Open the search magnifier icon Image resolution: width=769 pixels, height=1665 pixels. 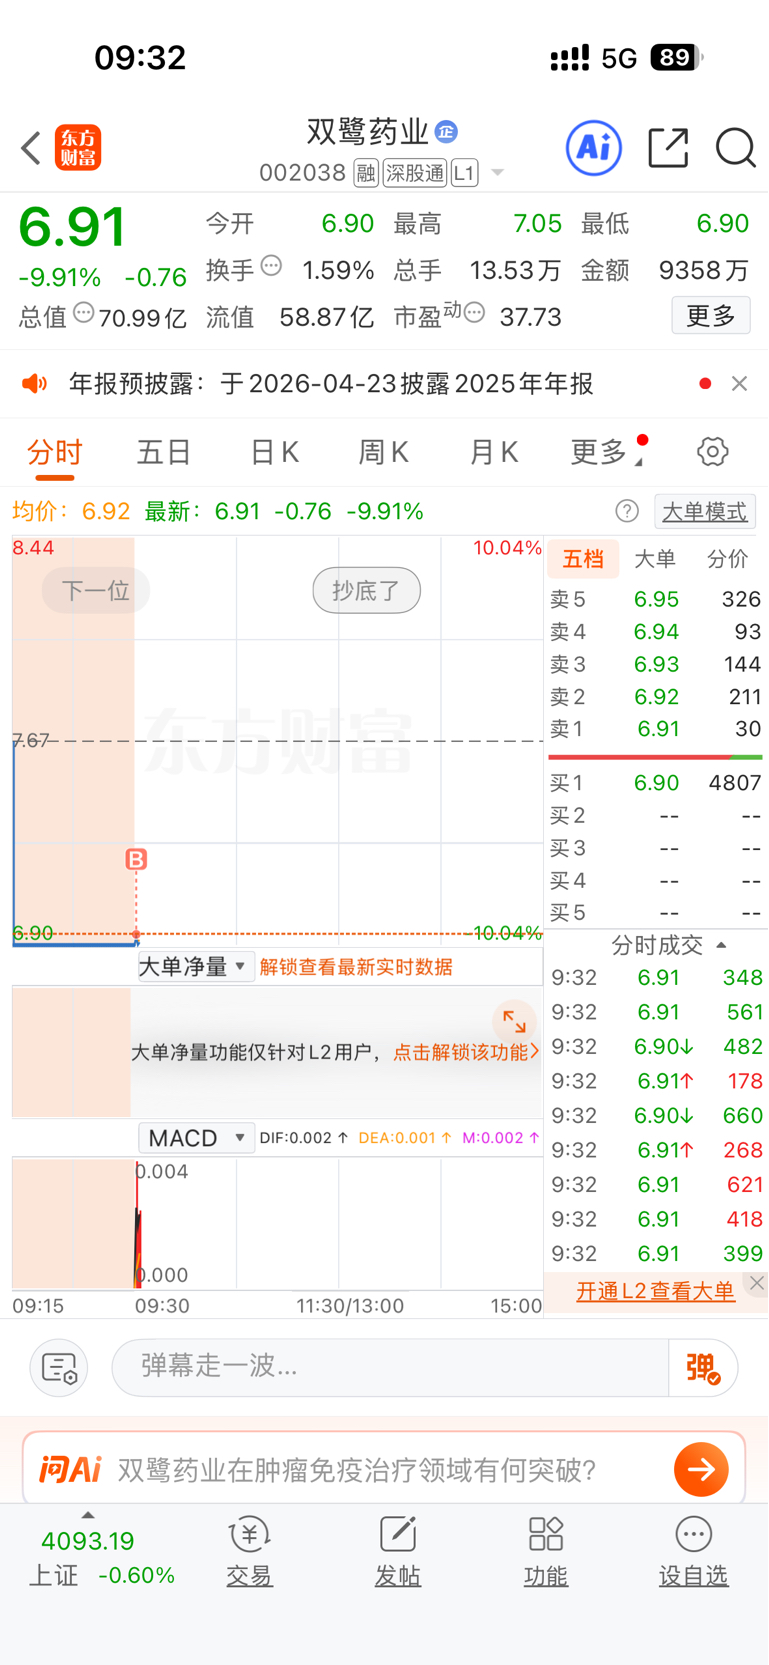pyautogui.click(x=735, y=148)
